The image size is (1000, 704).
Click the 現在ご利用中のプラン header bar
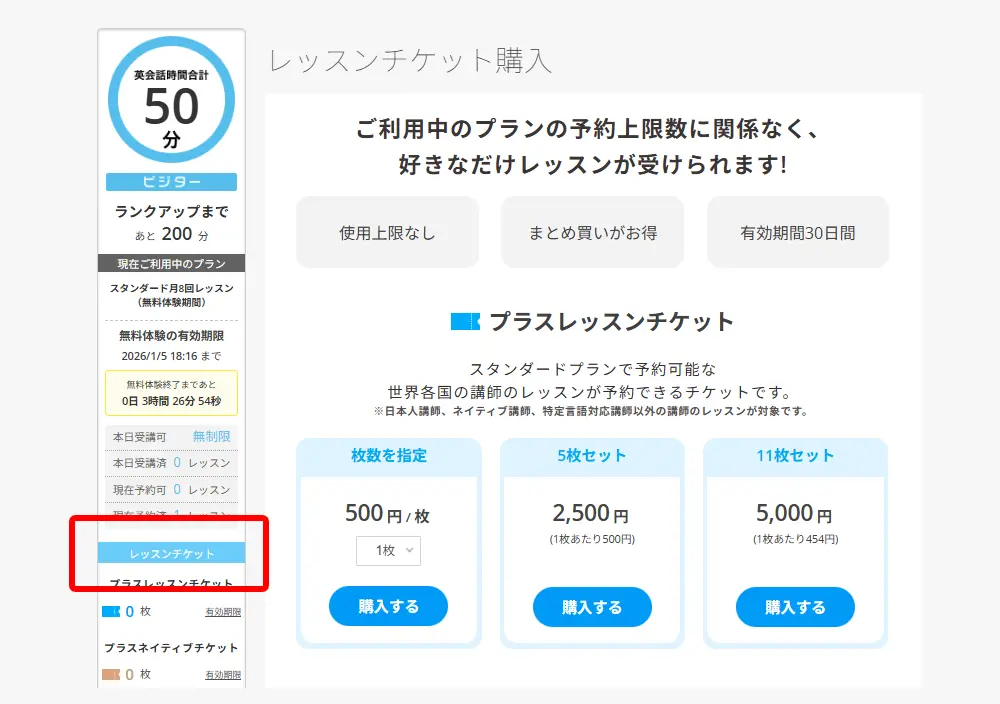point(171,264)
